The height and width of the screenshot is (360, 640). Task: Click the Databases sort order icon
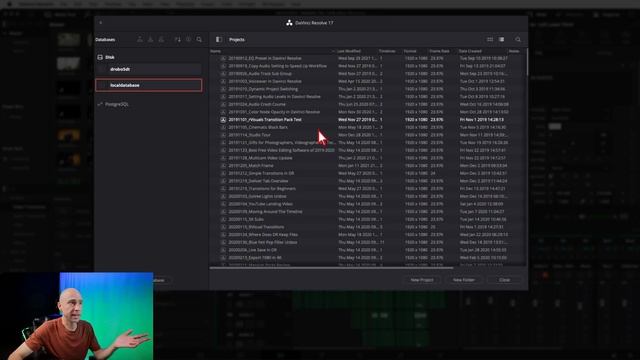(177, 40)
